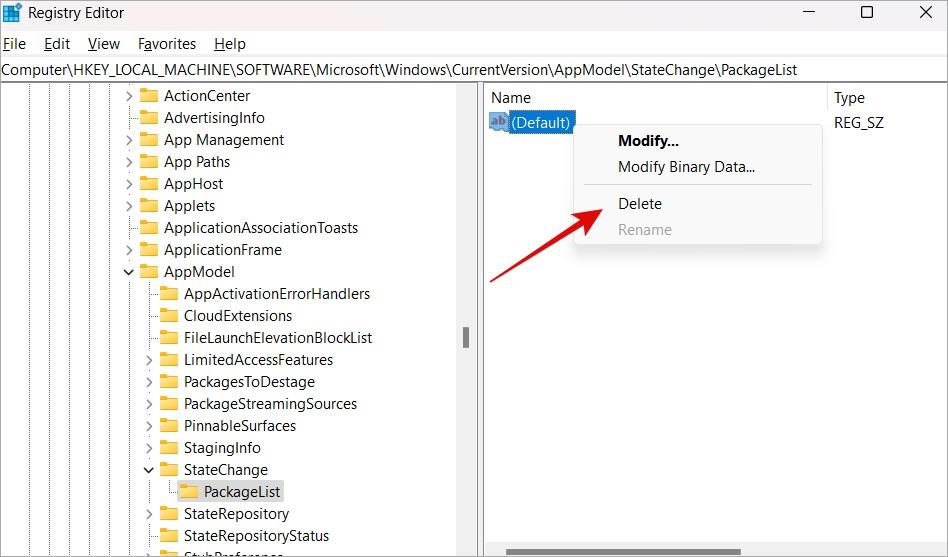Click the ApplicationFrame folder icon
Screen dimensions: 948x557
[x=149, y=250]
